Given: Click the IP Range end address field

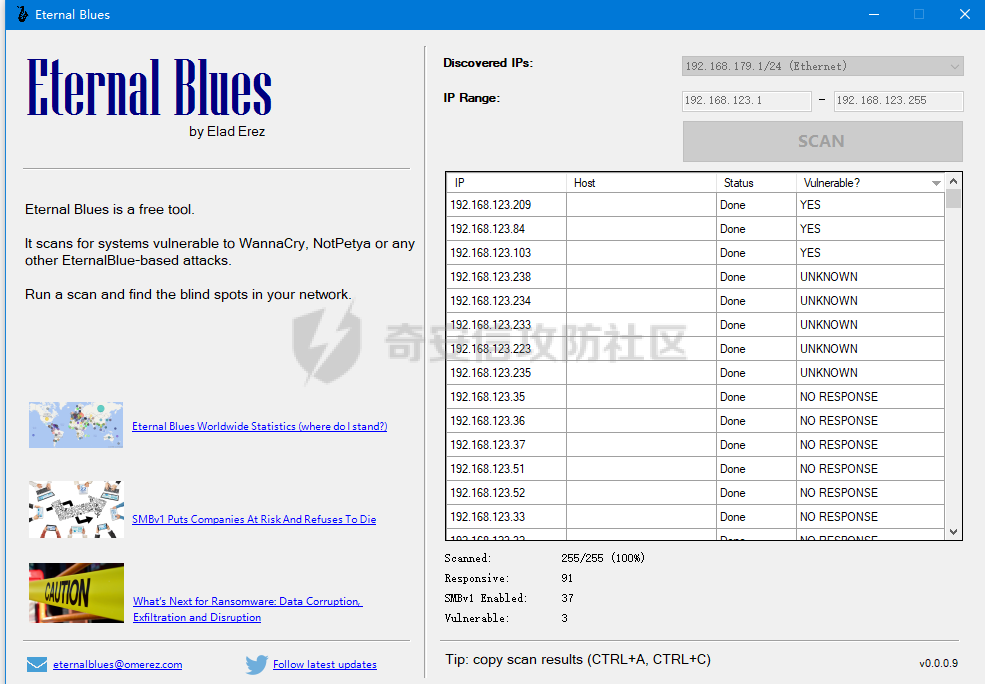Looking at the screenshot, I should coord(898,100).
